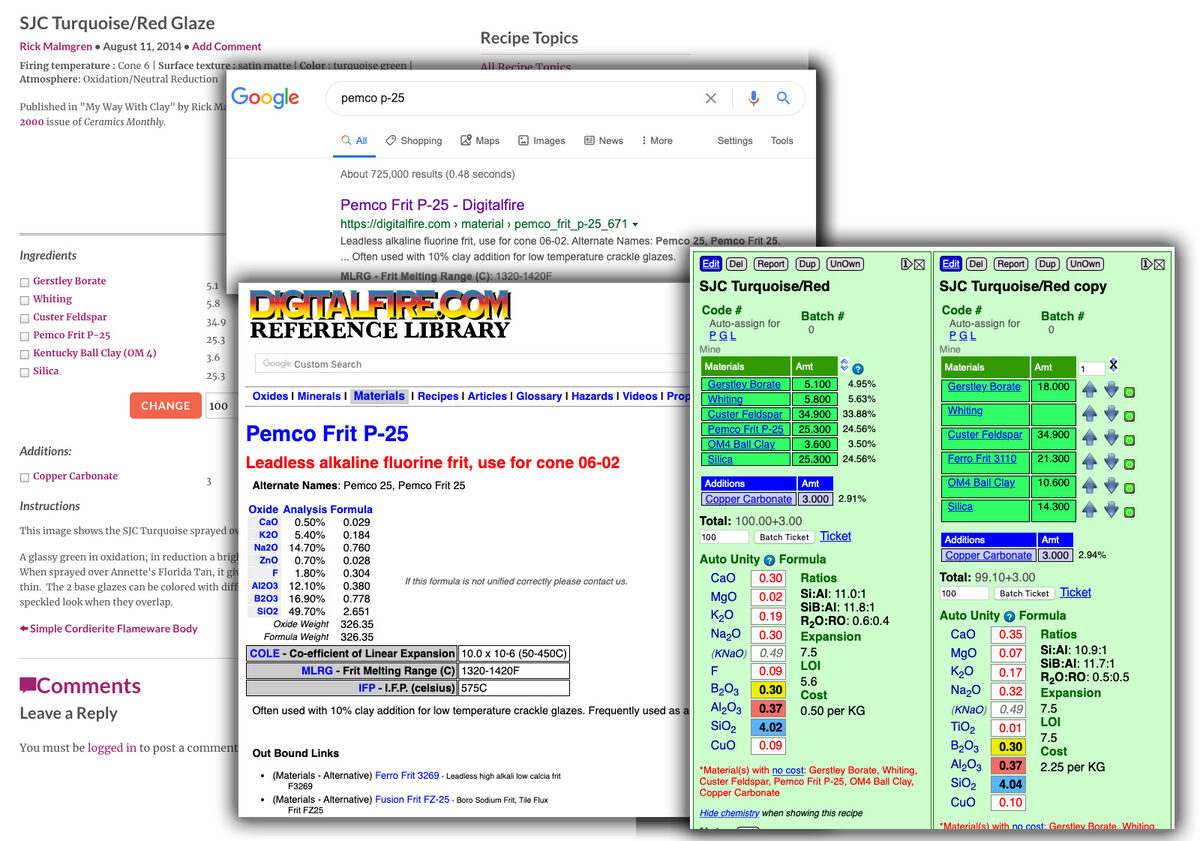The image size is (1200, 841).
Task: Click the Google search magnifier icon
Action: 783,98
